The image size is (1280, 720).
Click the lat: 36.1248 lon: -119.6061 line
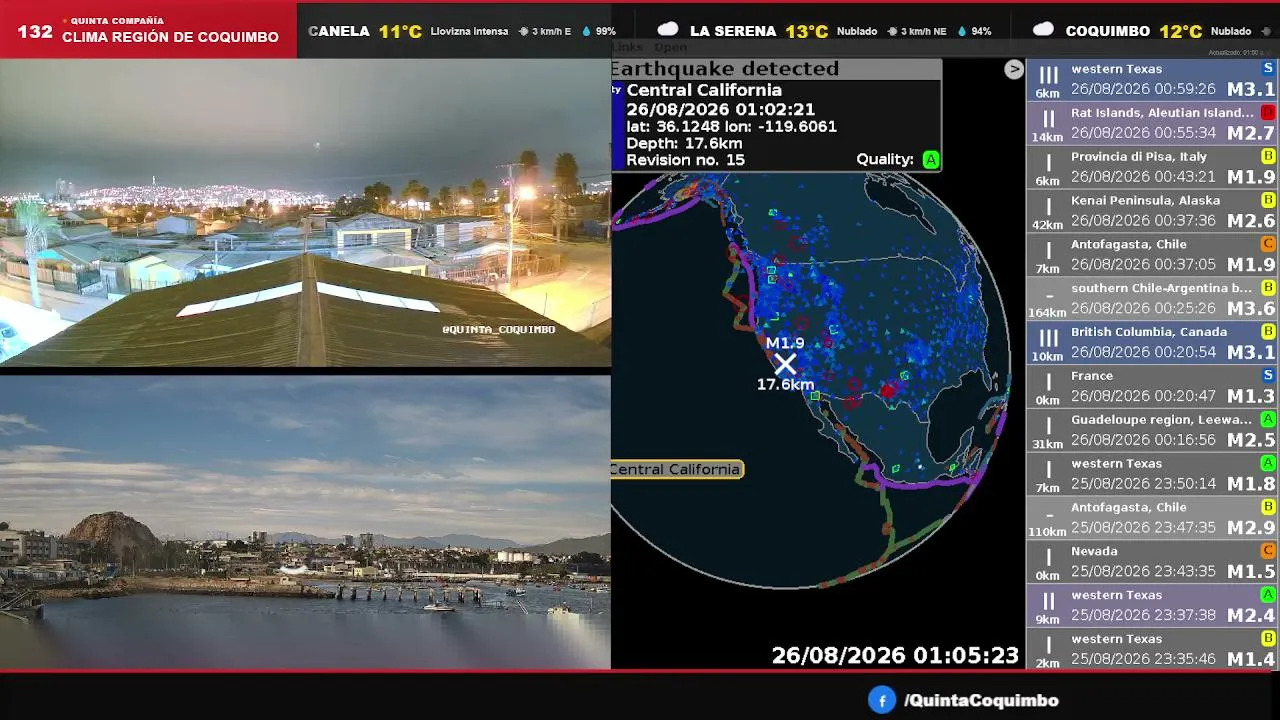click(x=731, y=126)
